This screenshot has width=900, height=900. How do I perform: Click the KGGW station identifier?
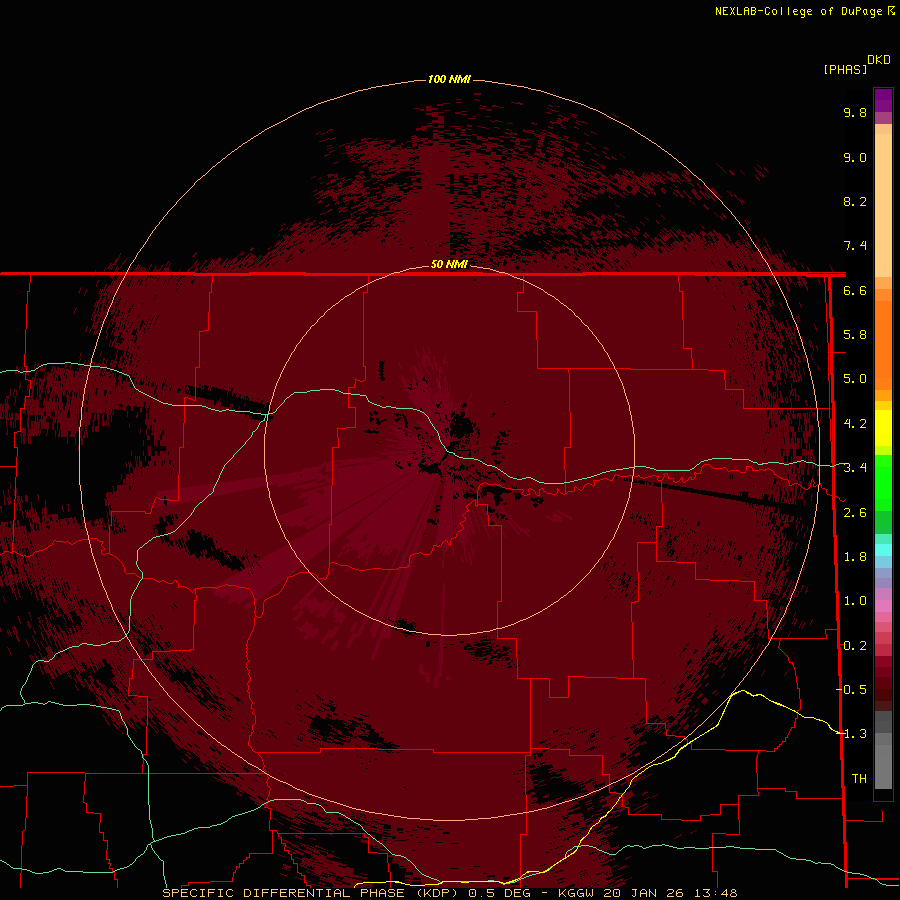[576, 893]
